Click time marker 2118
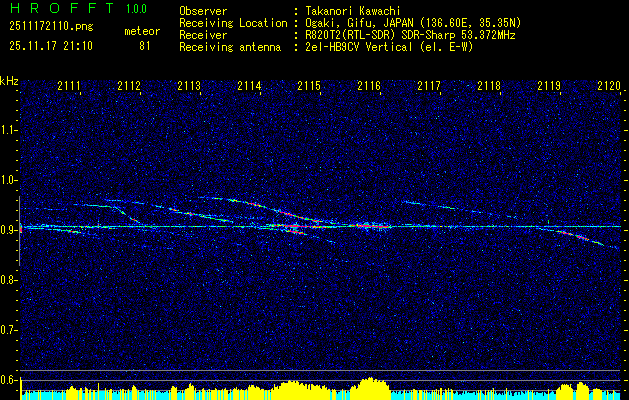This screenshot has width=629, height=400. pyautogui.click(x=489, y=86)
